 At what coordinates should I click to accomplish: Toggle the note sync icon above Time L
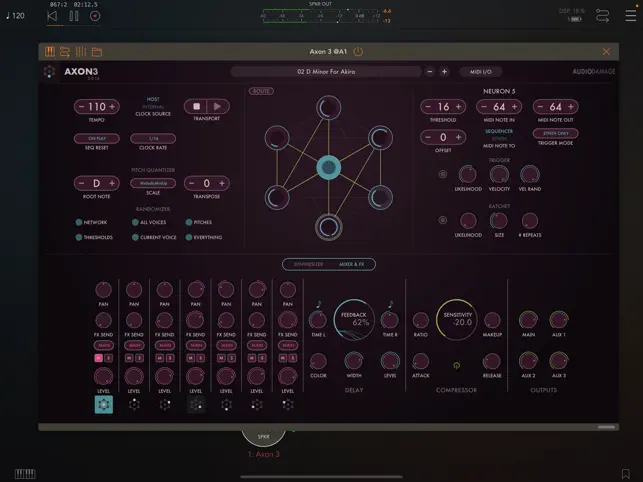(x=319, y=304)
